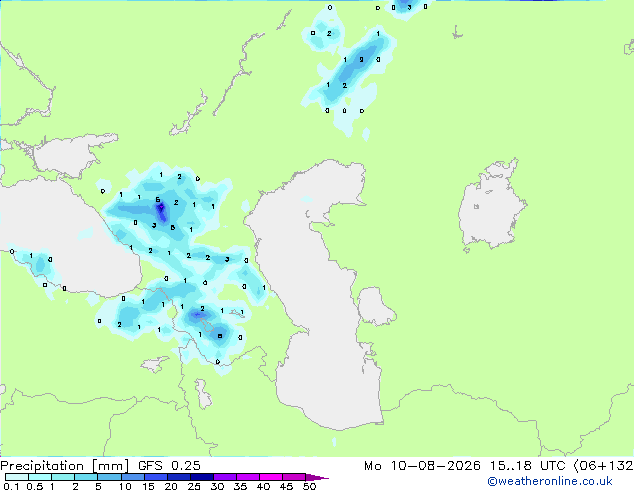Pick the legend swatch between 40 and 45
This screenshot has height=490, width=634.
pos(271,477)
